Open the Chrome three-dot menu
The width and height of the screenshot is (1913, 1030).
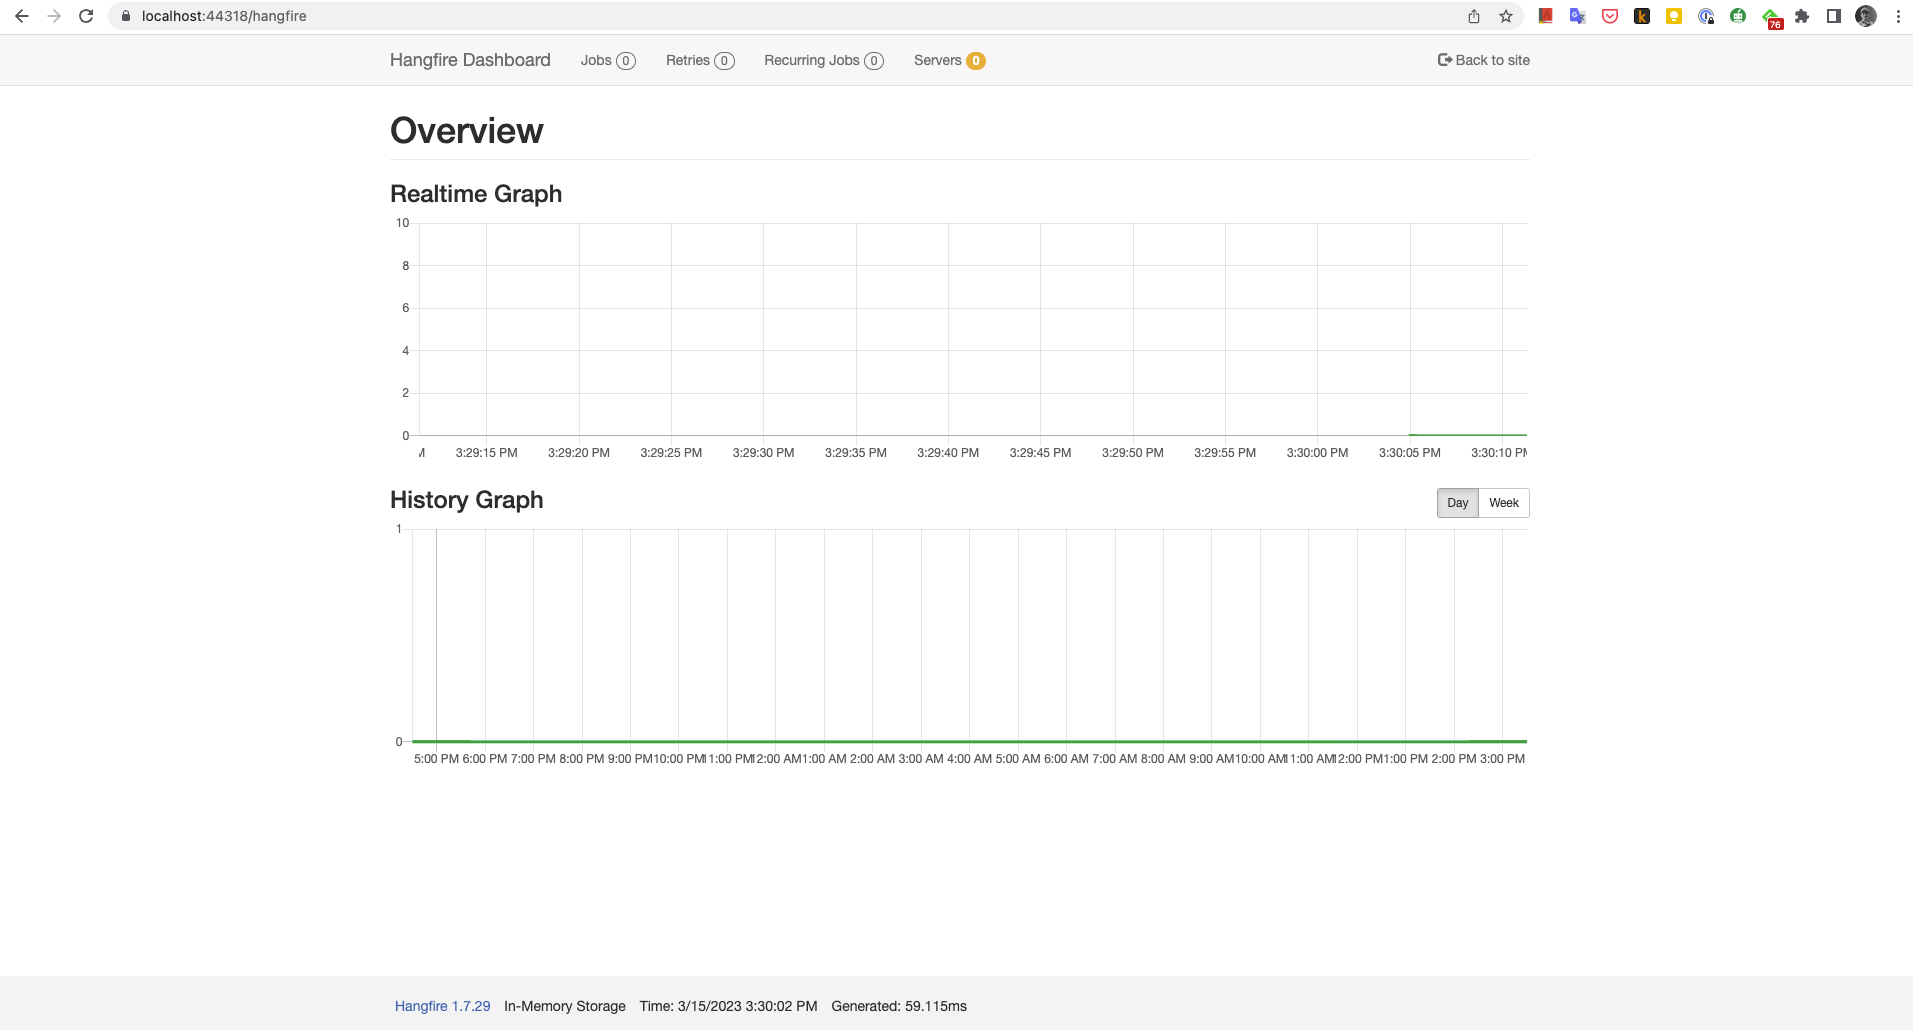tap(1898, 16)
